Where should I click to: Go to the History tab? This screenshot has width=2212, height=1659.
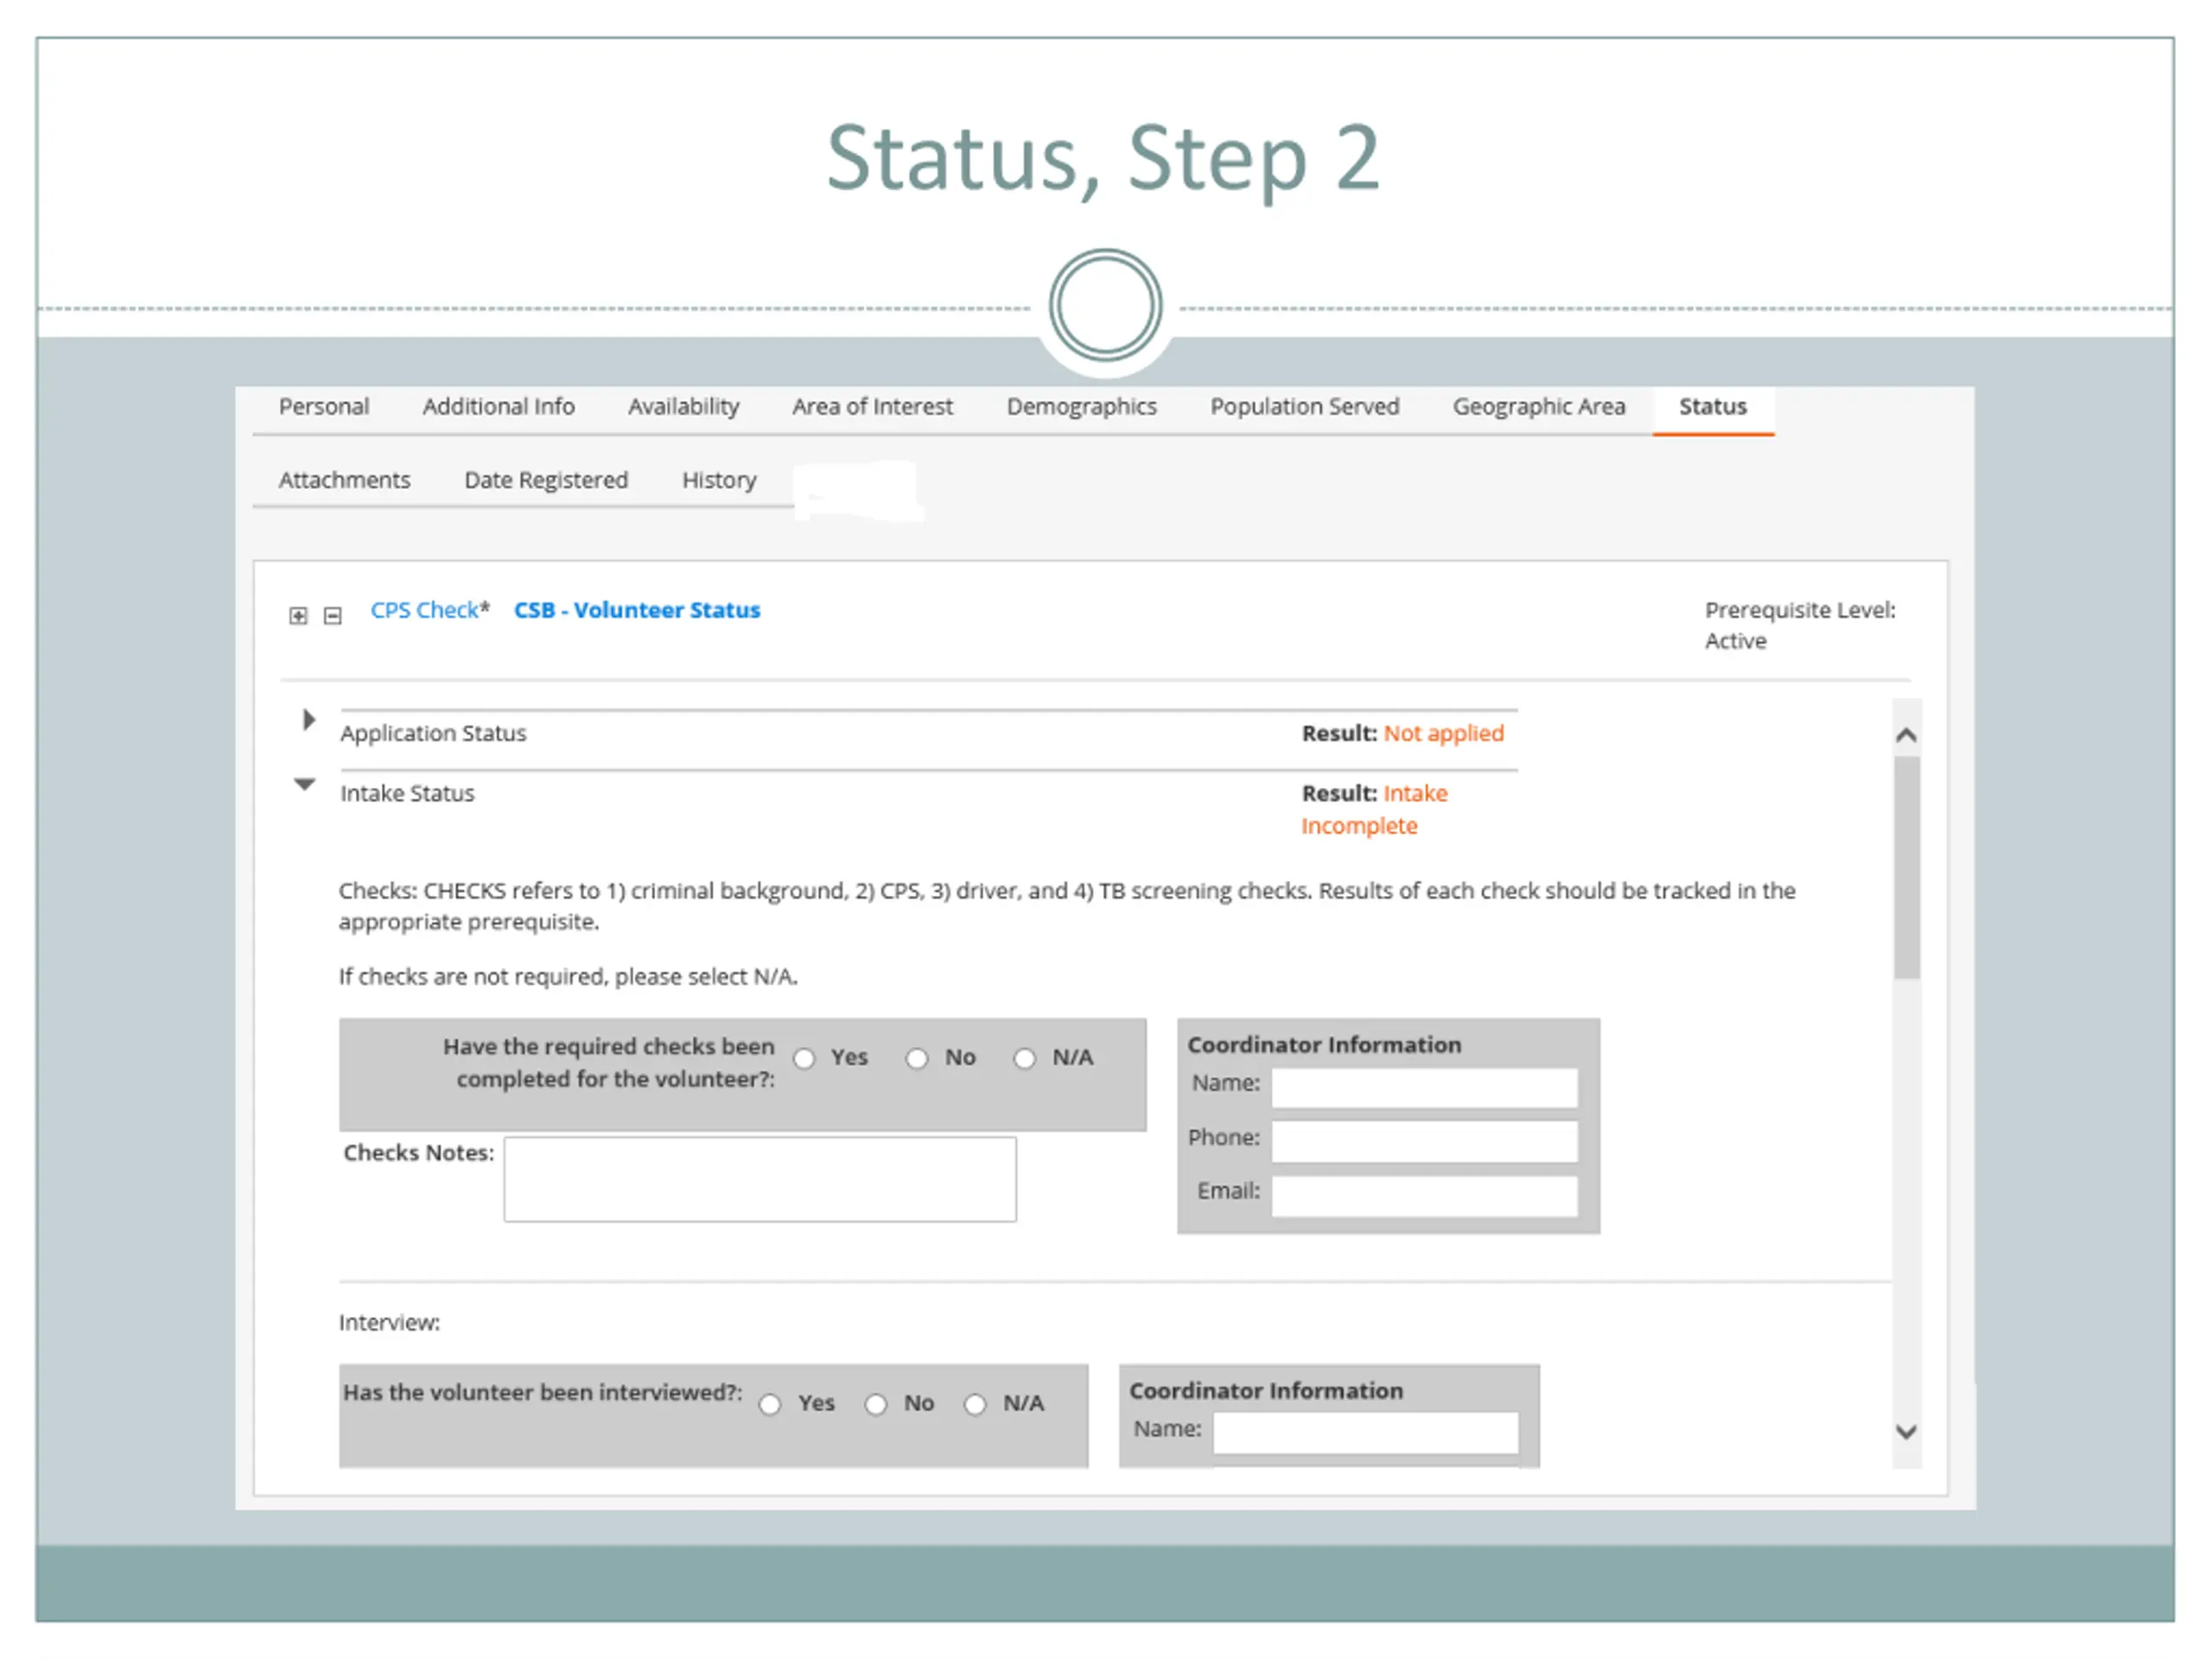719,480
